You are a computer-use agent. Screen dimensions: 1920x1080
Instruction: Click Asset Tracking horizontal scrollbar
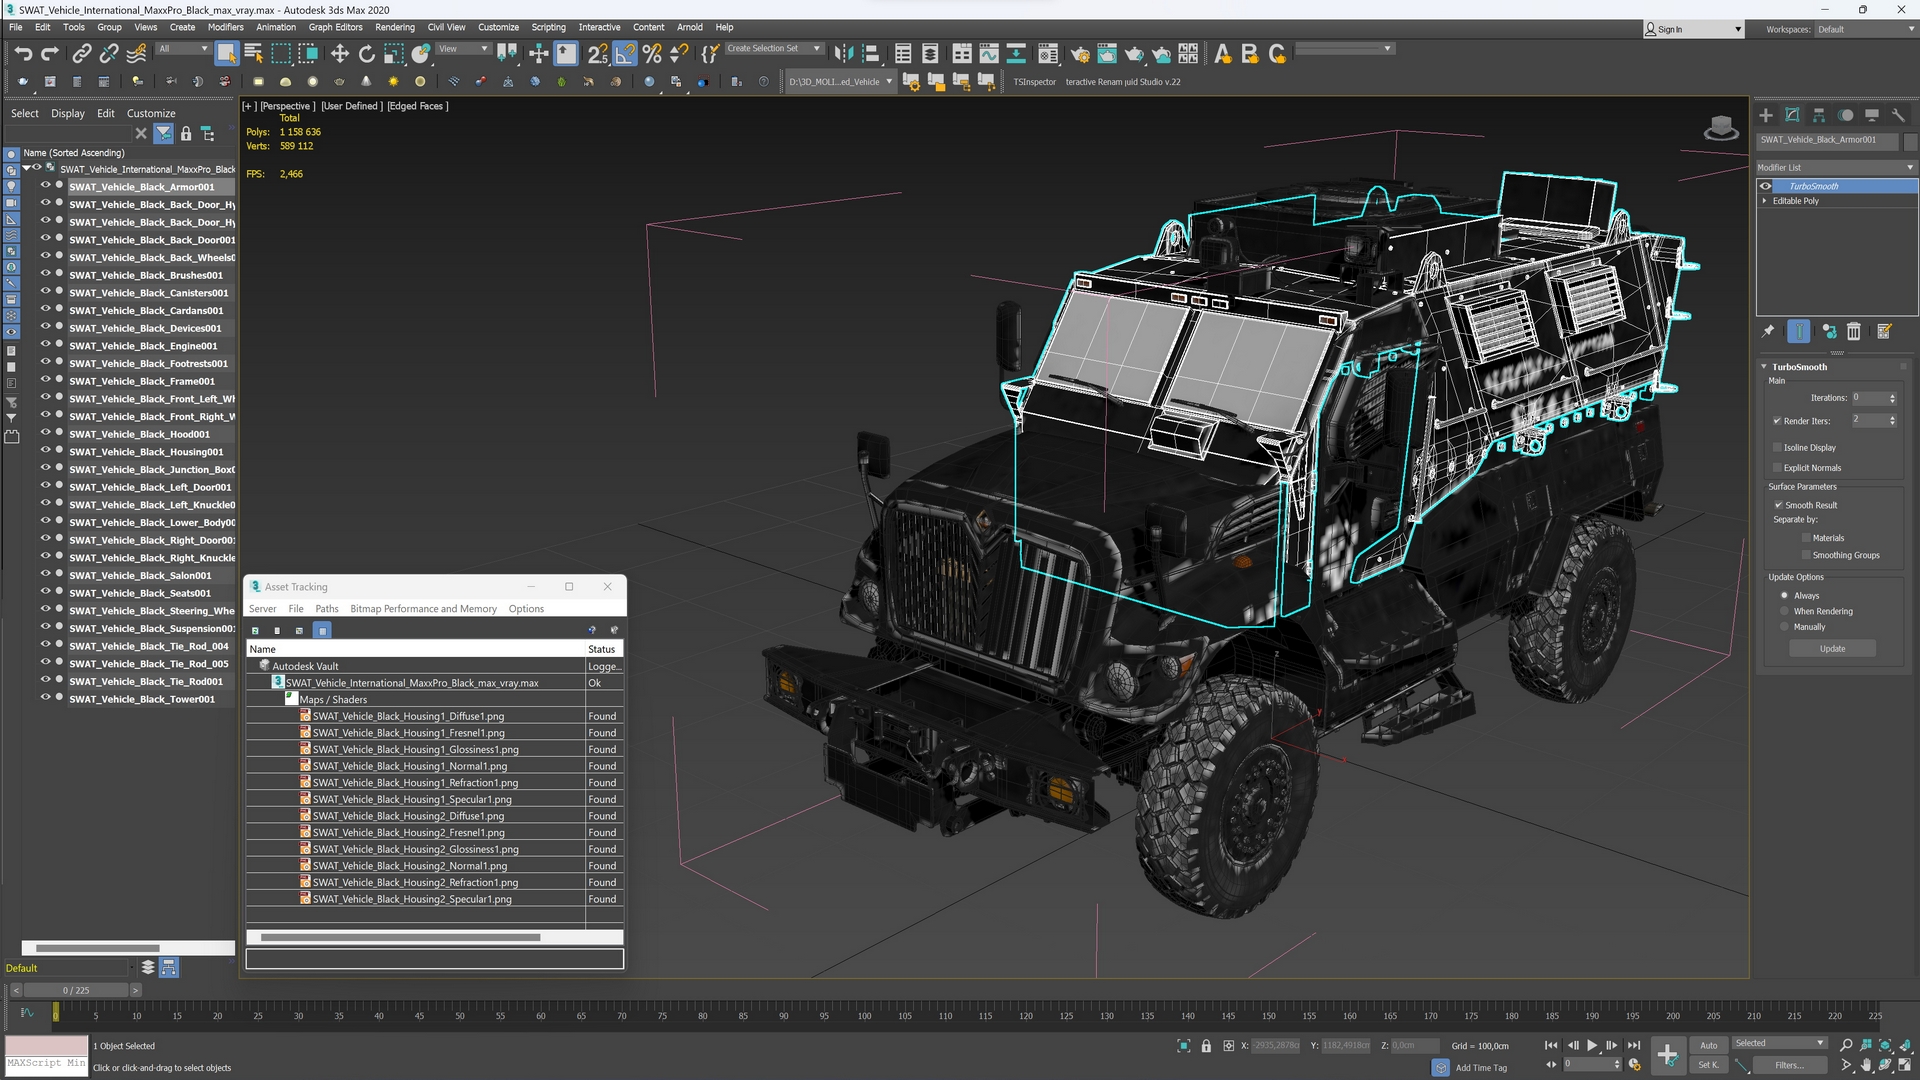coord(400,937)
